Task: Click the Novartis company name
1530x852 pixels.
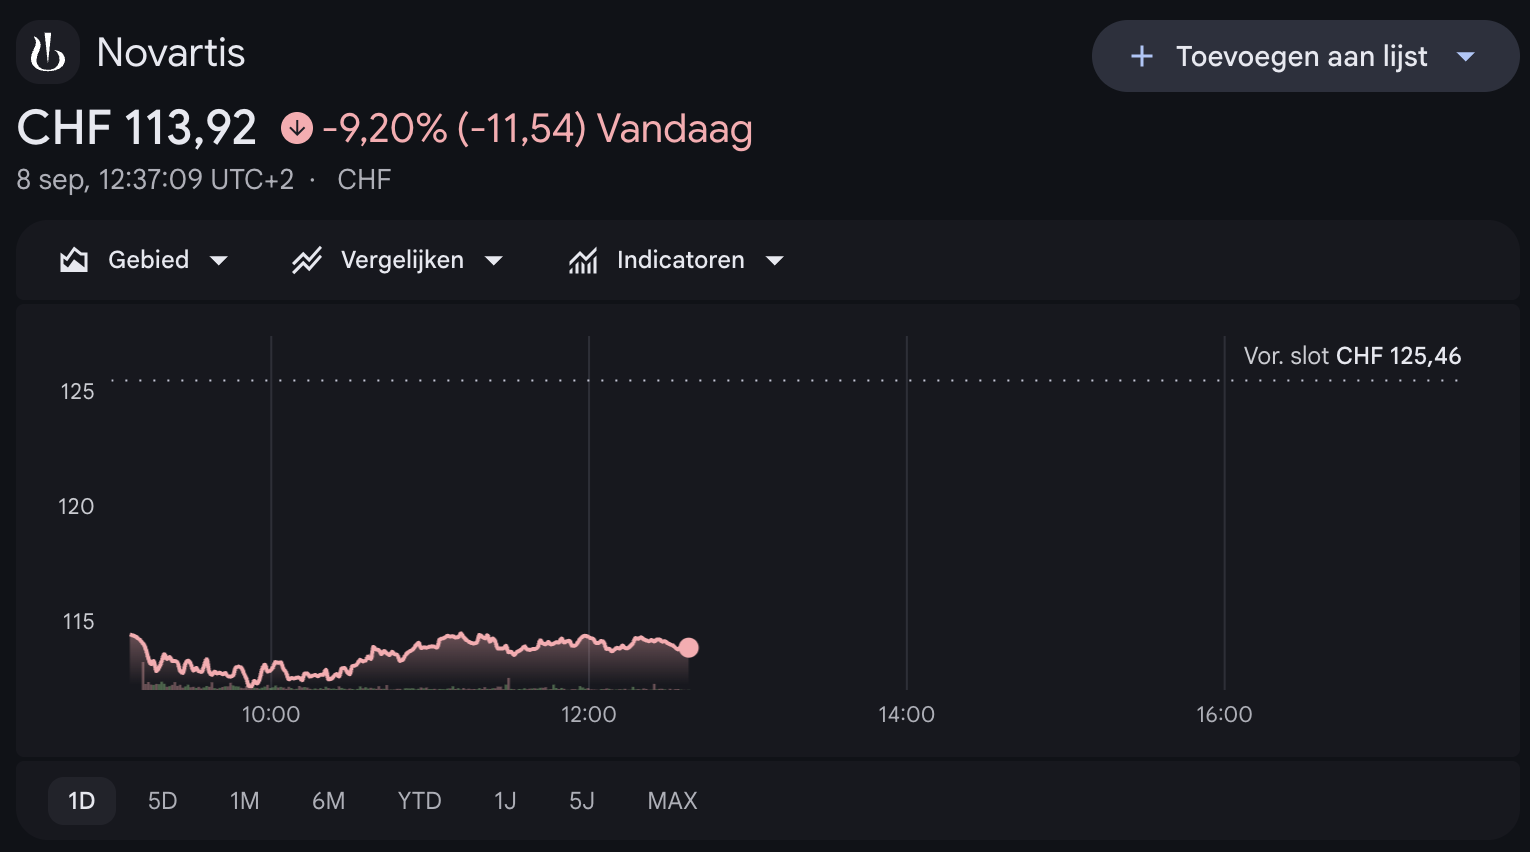Action: 171,52
